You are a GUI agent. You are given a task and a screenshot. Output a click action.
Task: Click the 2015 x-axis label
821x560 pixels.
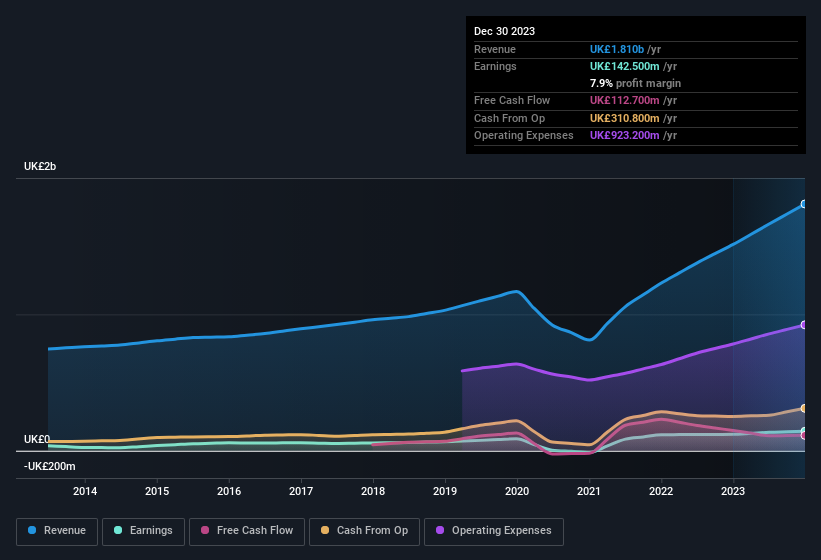pyautogui.click(x=157, y=491)
